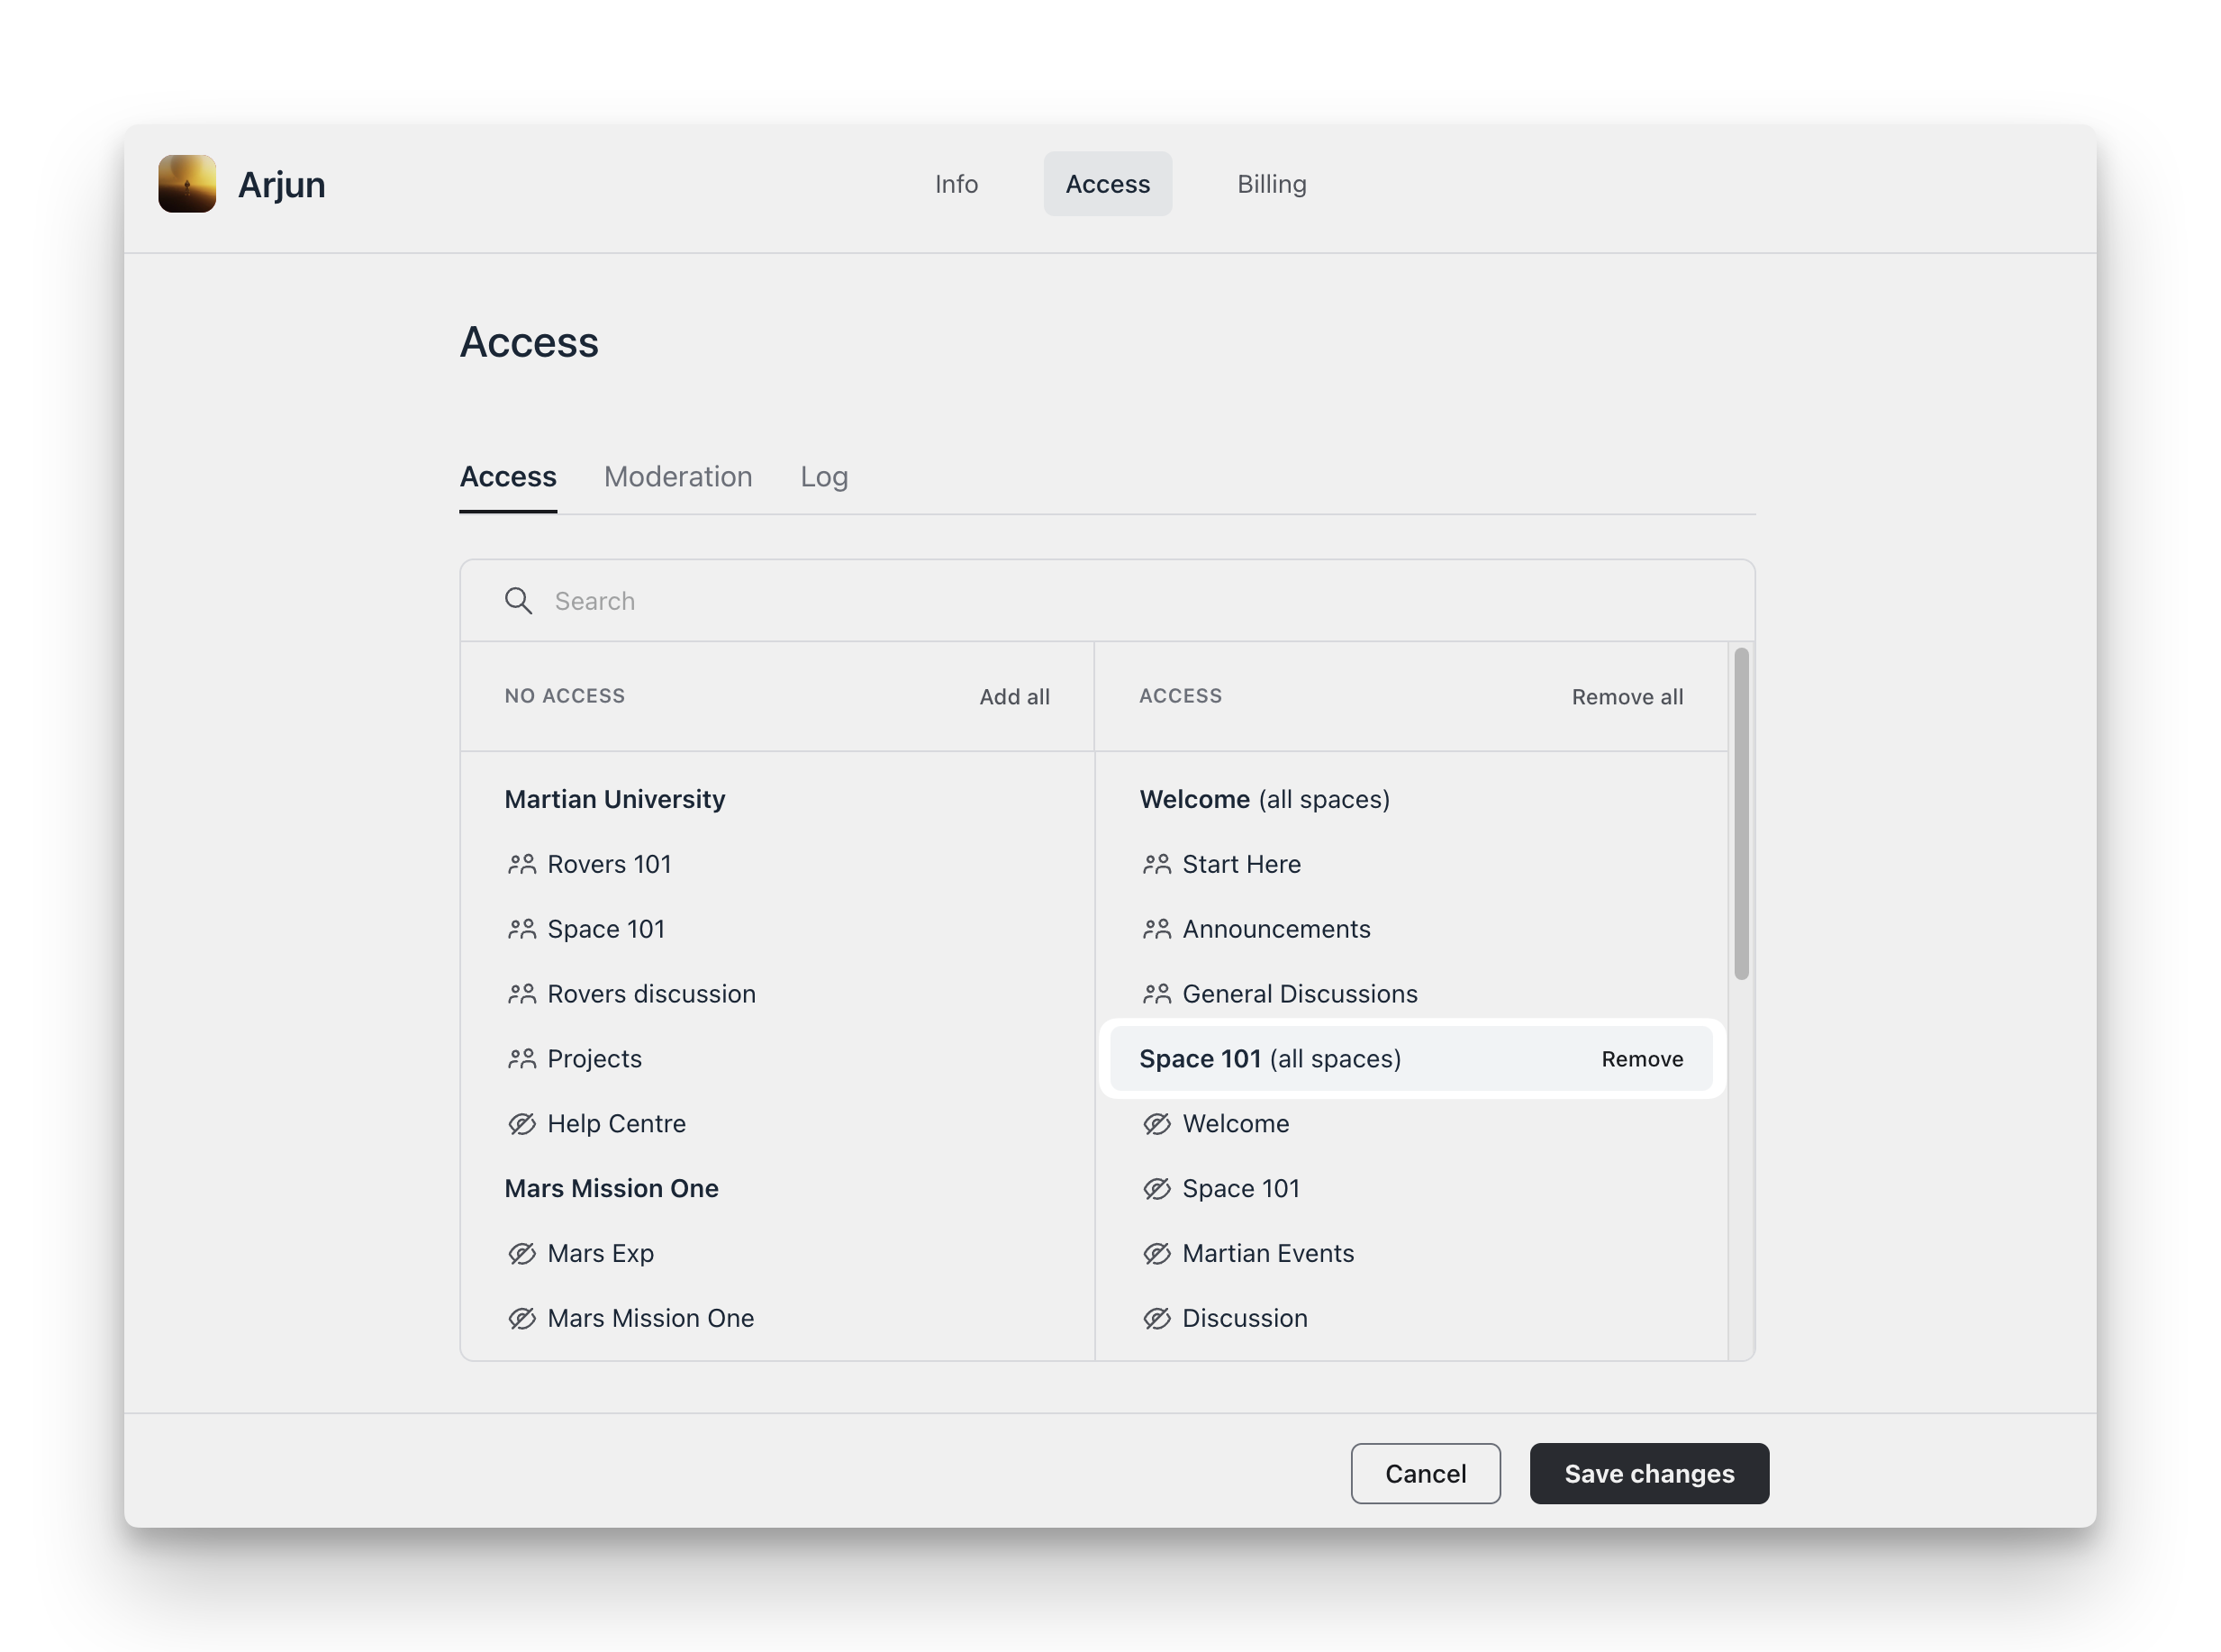Click the members icon beside General Discussions
Viewport: 2221px width, 1652px height.
pos(1157,994)
